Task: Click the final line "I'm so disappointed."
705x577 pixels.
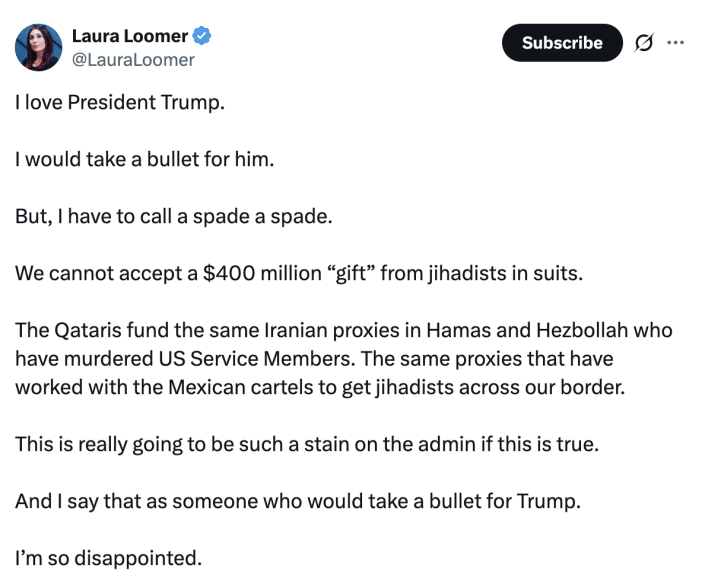Action: coord(108,557)
